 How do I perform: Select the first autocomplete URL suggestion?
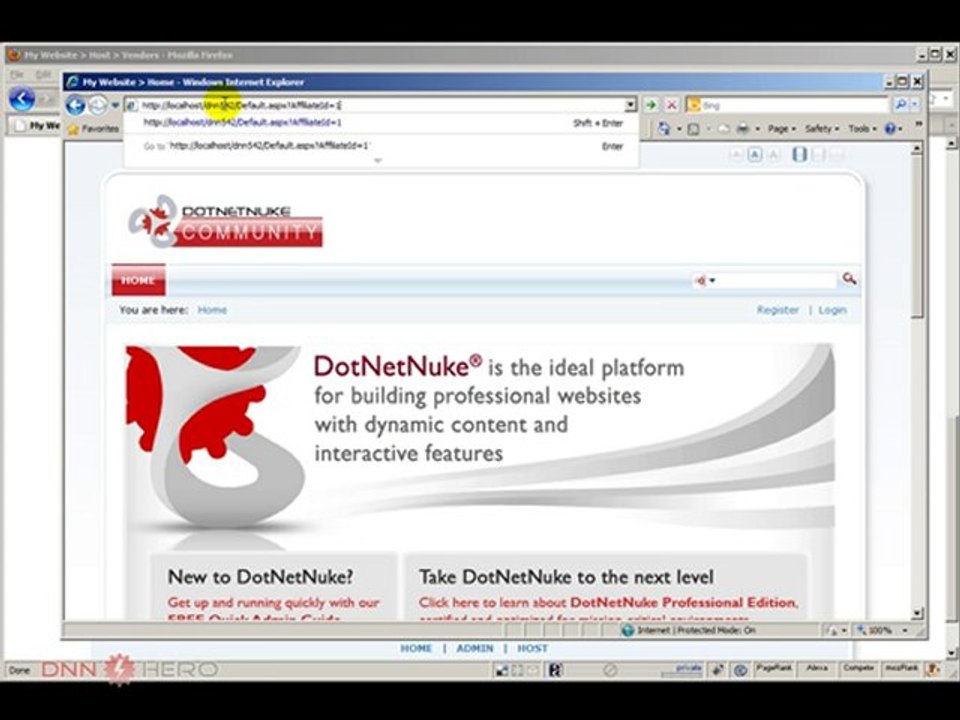tap(381, 123)
